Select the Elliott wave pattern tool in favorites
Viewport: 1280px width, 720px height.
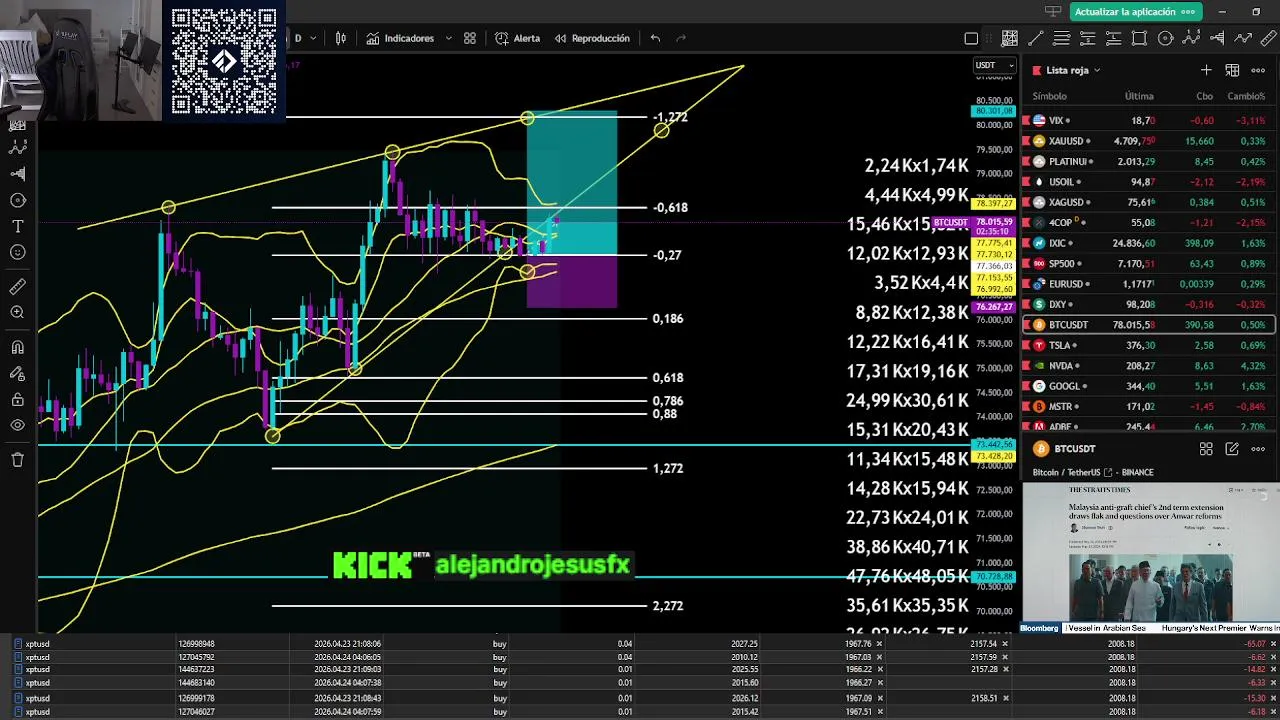pos(1191,39)
